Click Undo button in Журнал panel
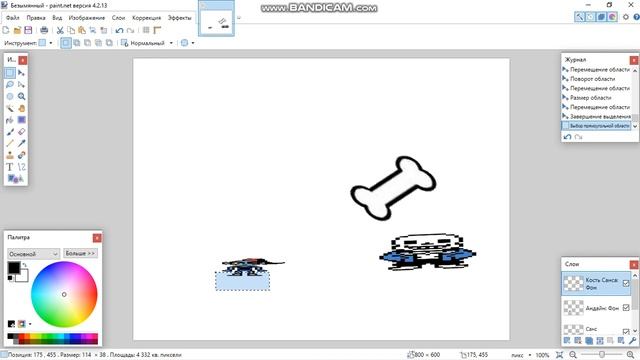Screen dimensions: 640x360 tap(567, 137)
